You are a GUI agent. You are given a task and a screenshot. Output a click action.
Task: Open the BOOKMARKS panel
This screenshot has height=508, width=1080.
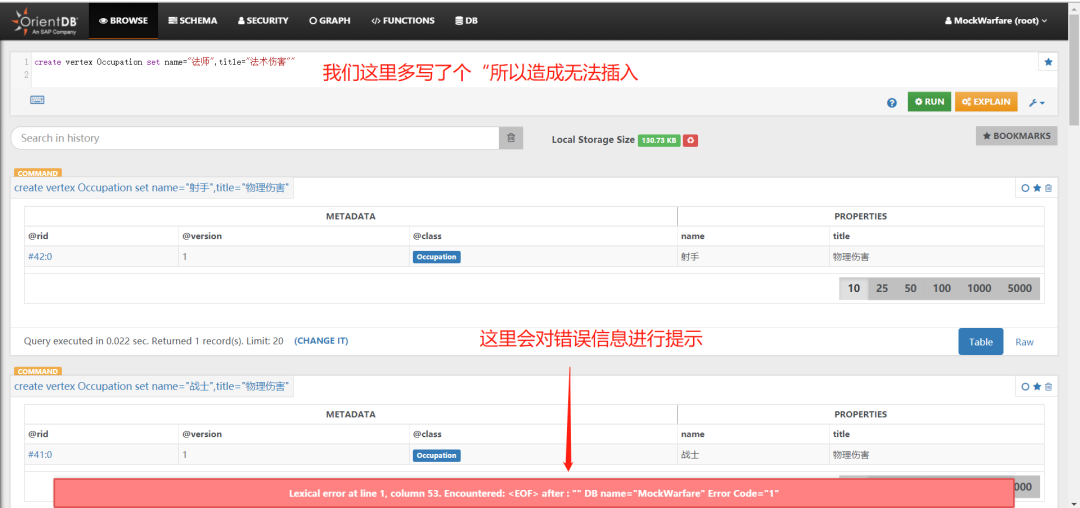coord(1017,136)
